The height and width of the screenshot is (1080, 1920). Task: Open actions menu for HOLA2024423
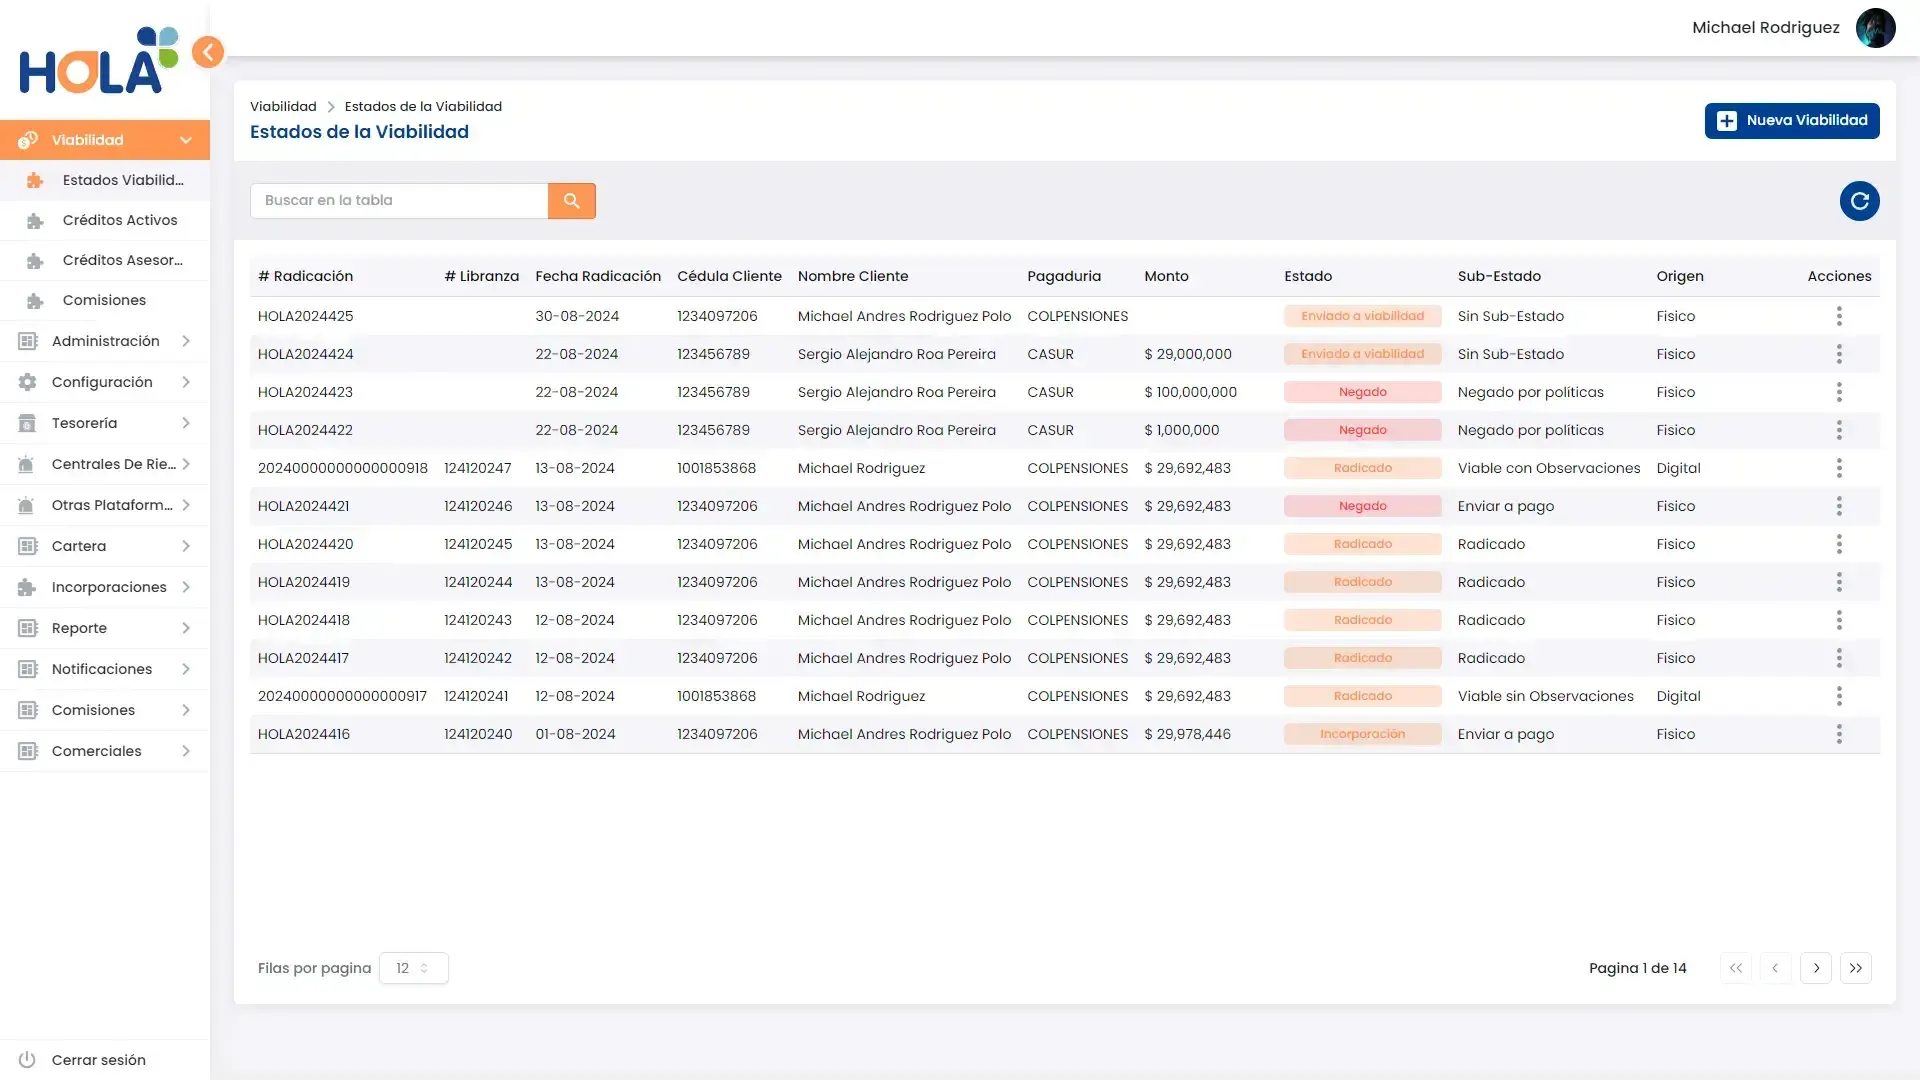pyautogui.click(x=1839, y=392)
